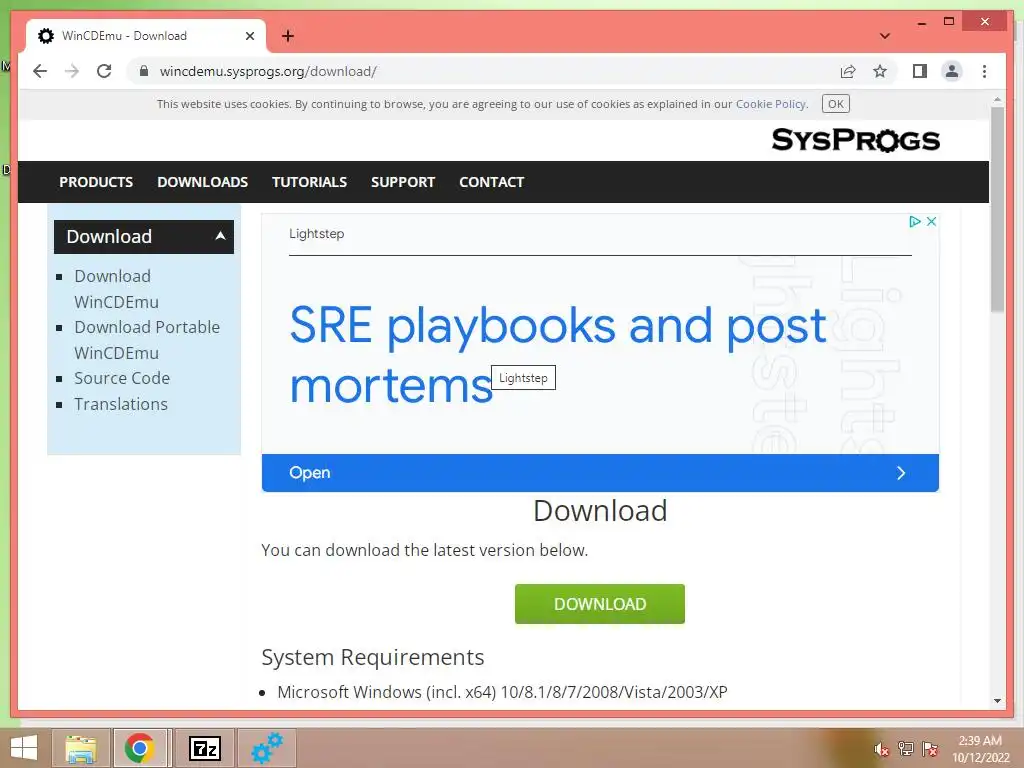The width and height of the screenshot is (1024, 768).
Task: Open the Action Center flag icon
Action: (929, 749)
